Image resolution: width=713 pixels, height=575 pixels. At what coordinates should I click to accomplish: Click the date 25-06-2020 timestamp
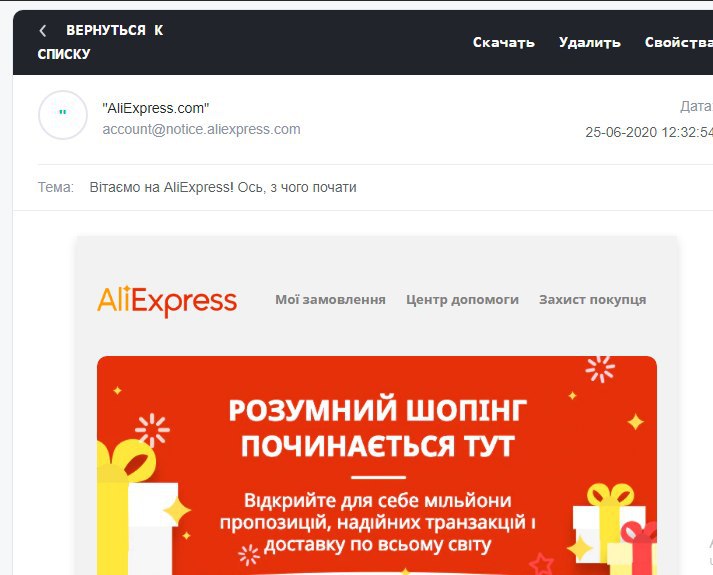click(x=649, y=132)
